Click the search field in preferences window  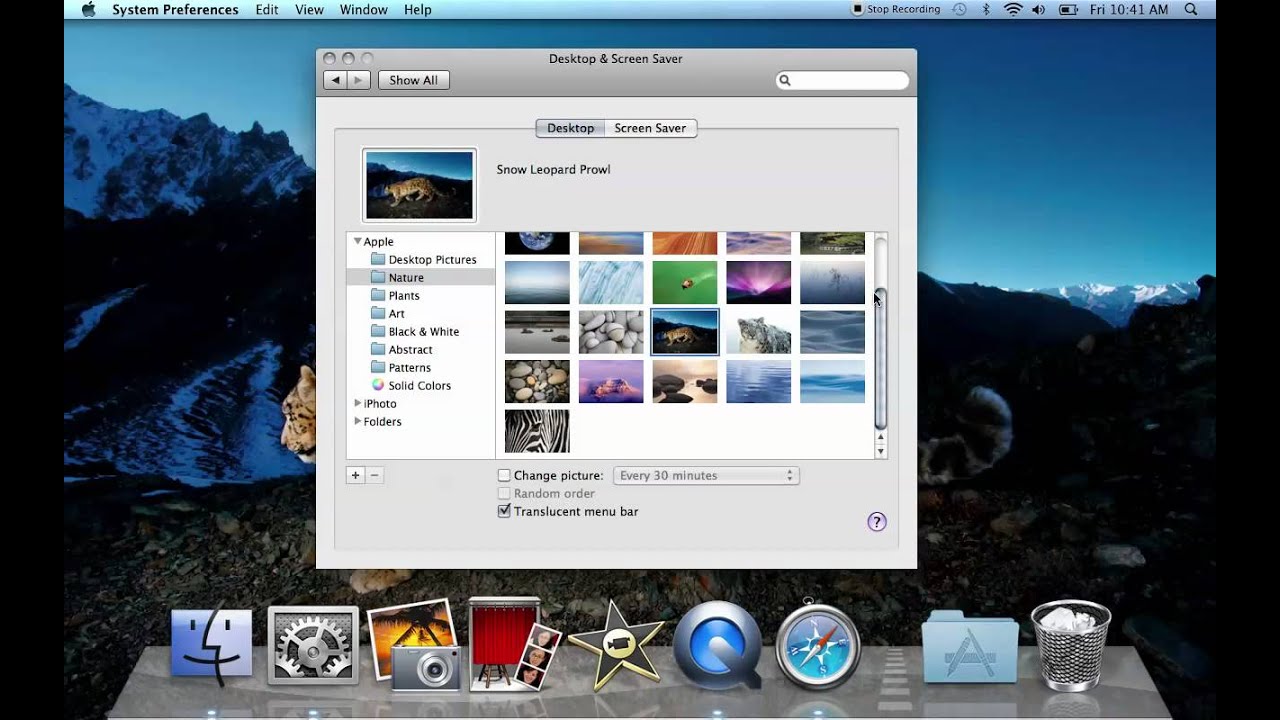[x=843, y=80]
